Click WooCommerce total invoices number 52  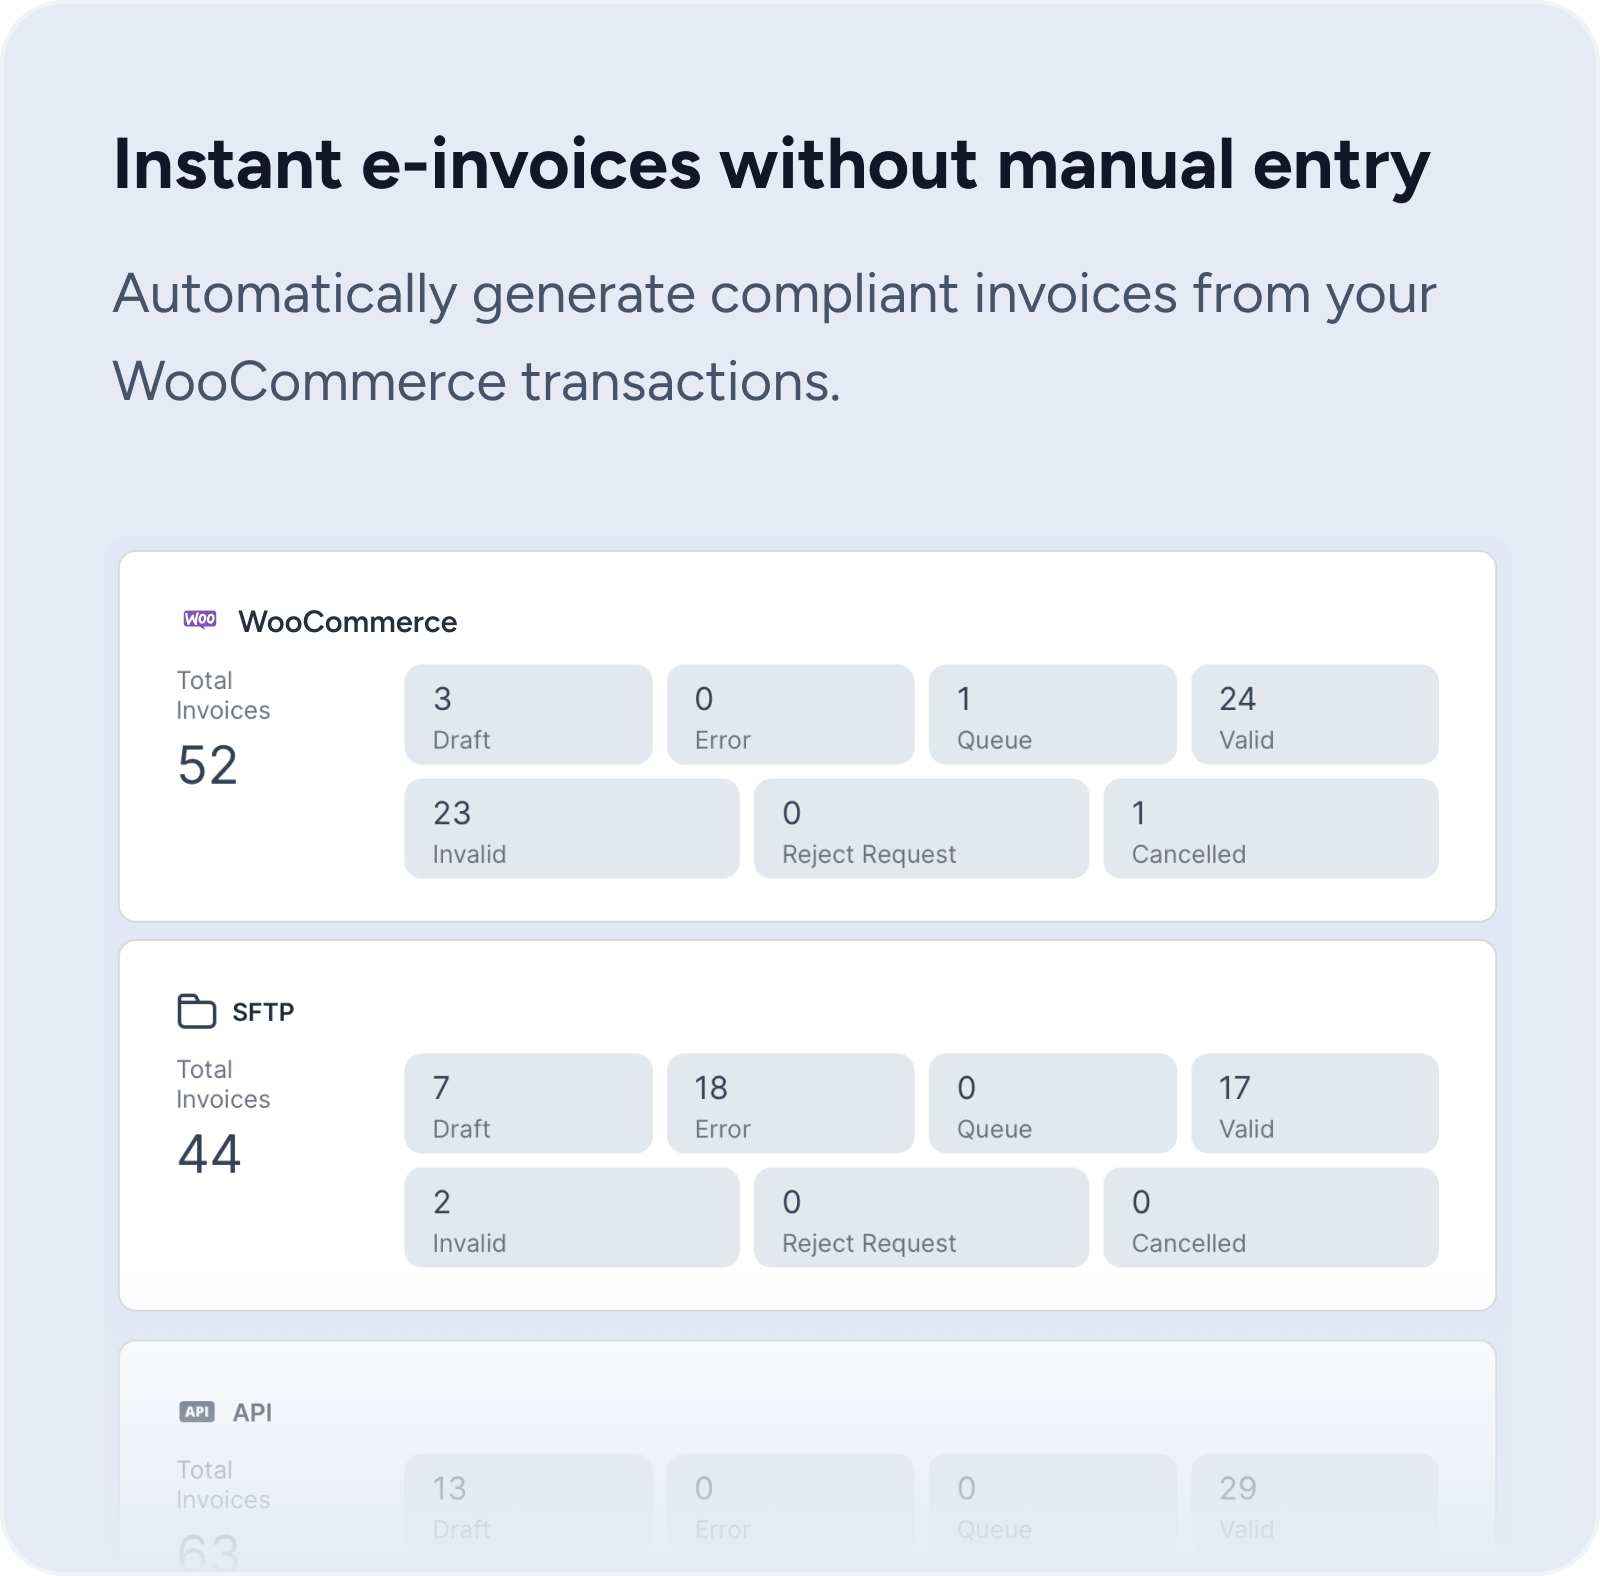208,766
